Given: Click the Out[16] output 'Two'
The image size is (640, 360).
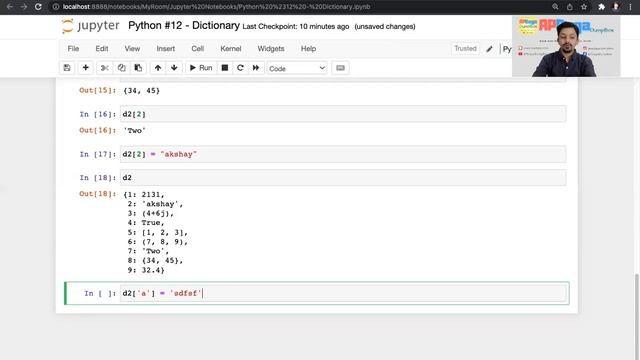Looking at the screenshot, I should coord(134,131).
